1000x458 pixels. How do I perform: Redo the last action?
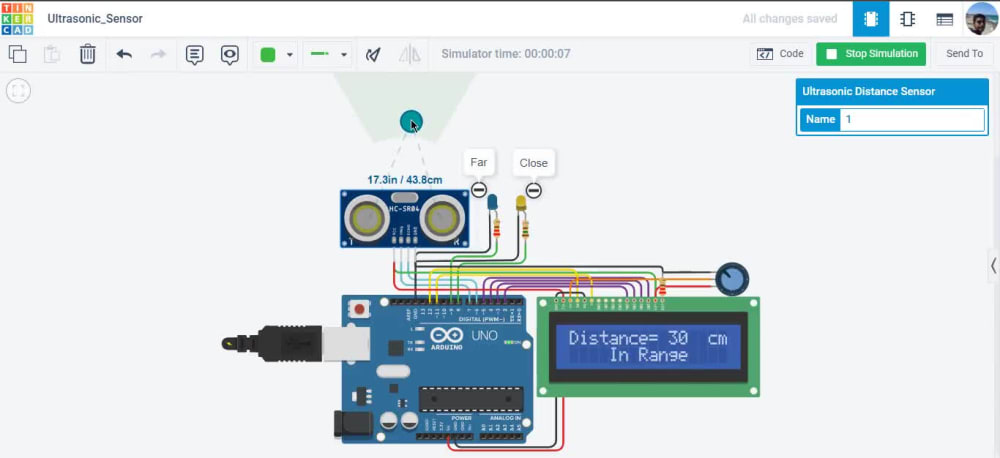click(x=158, y=54)
